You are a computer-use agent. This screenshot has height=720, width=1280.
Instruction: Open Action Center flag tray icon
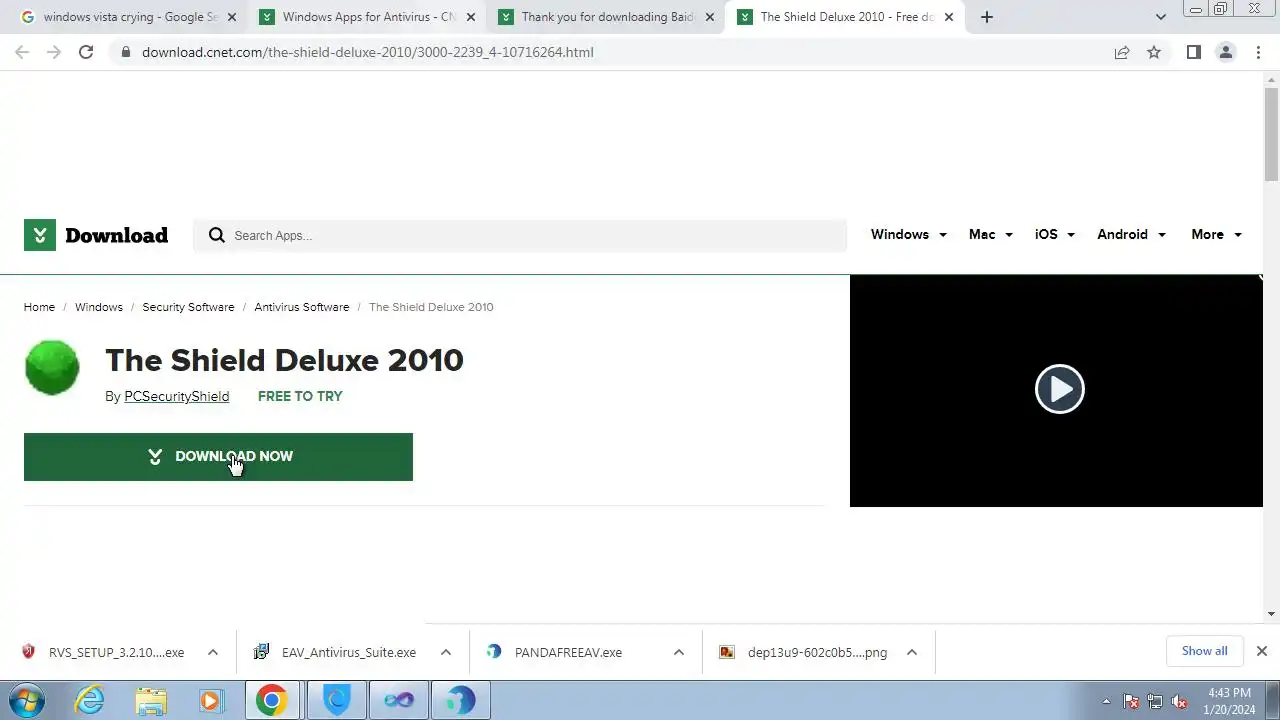pyautogui.click(x=1131, y=701)
